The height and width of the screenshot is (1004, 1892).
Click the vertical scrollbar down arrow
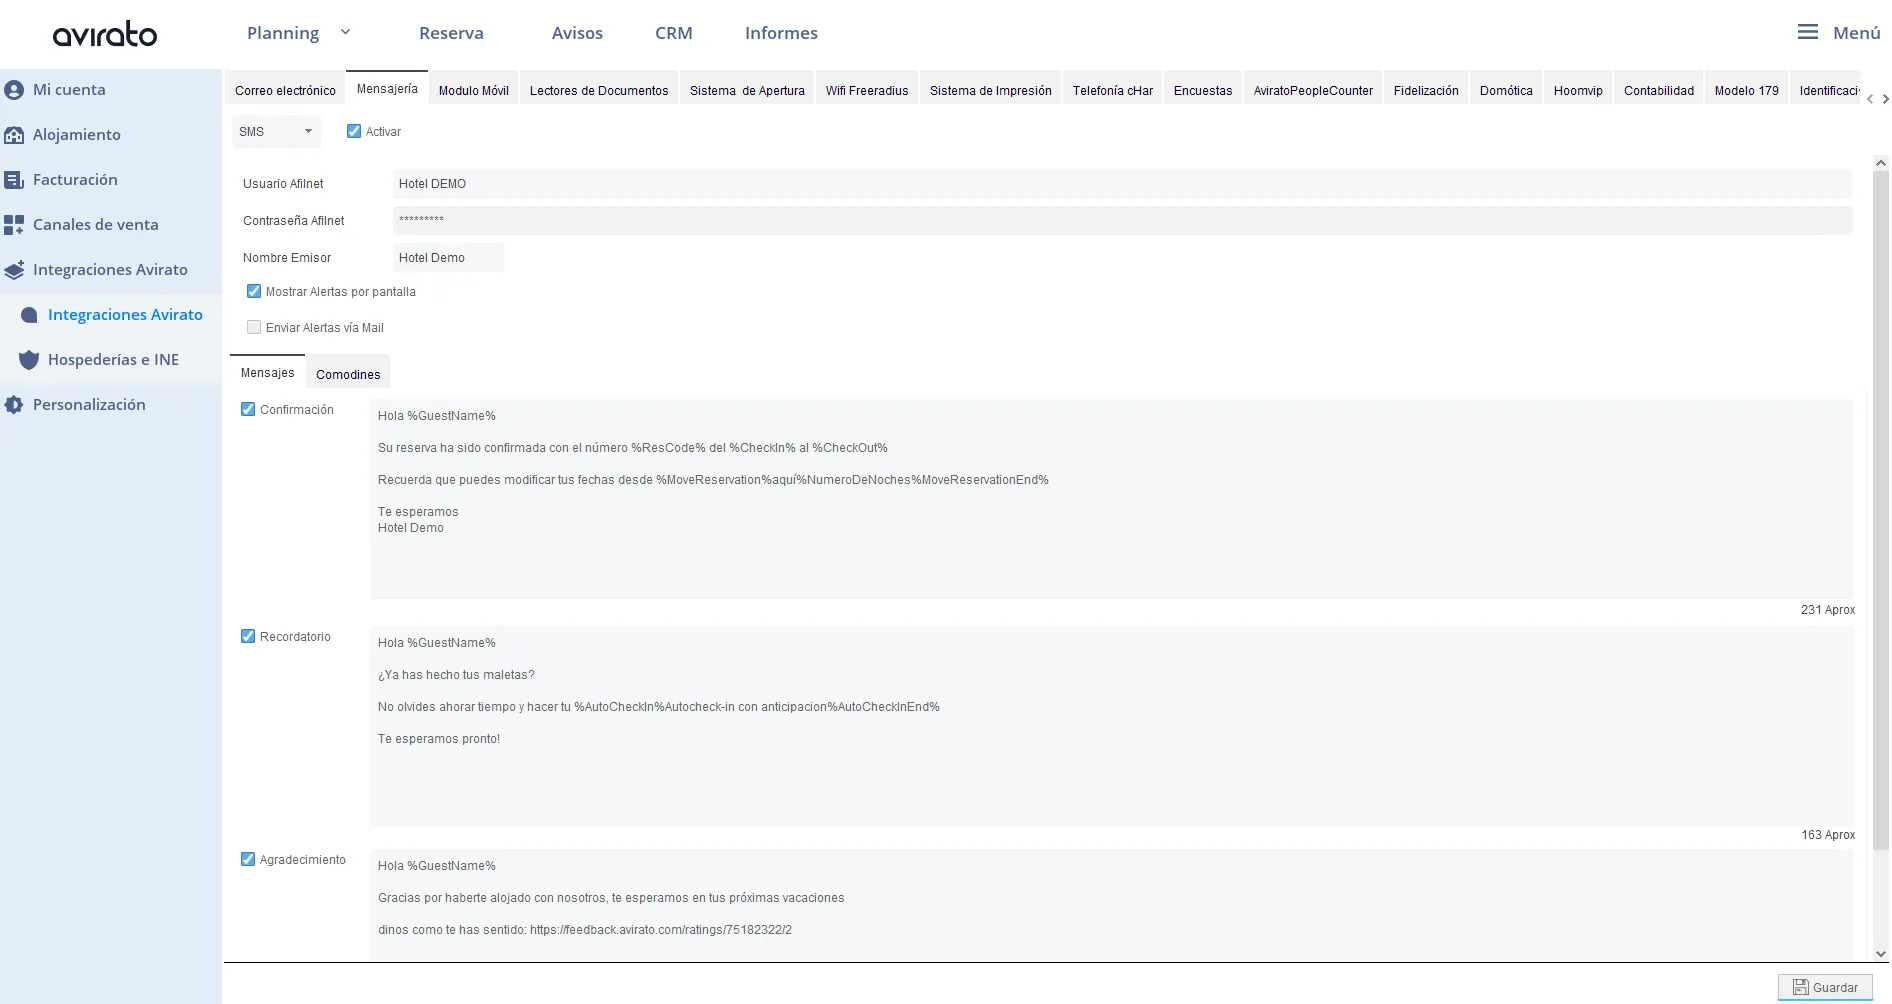[x=1880, y=953]
